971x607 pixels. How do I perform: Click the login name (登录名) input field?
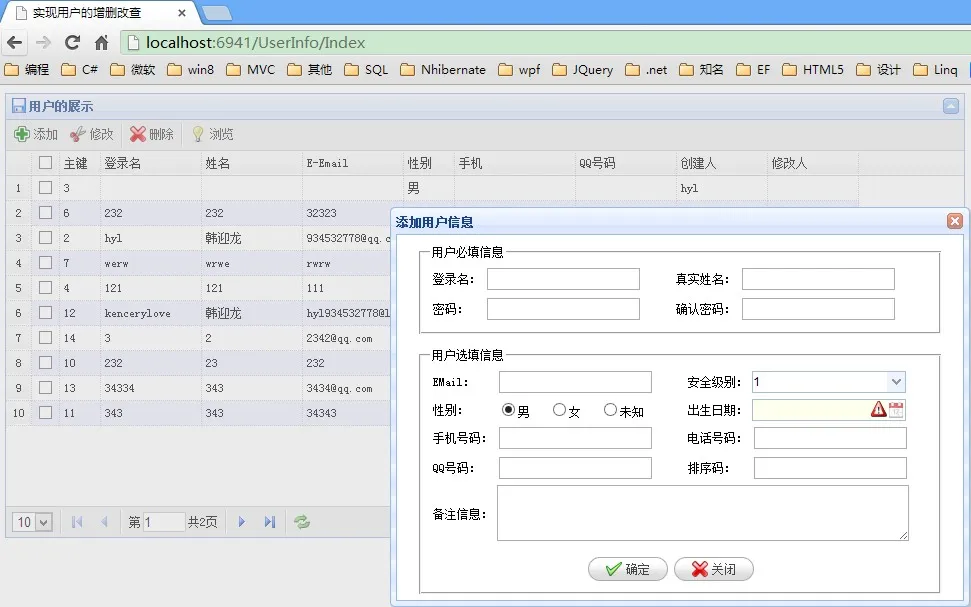click(x=563, y=279)
